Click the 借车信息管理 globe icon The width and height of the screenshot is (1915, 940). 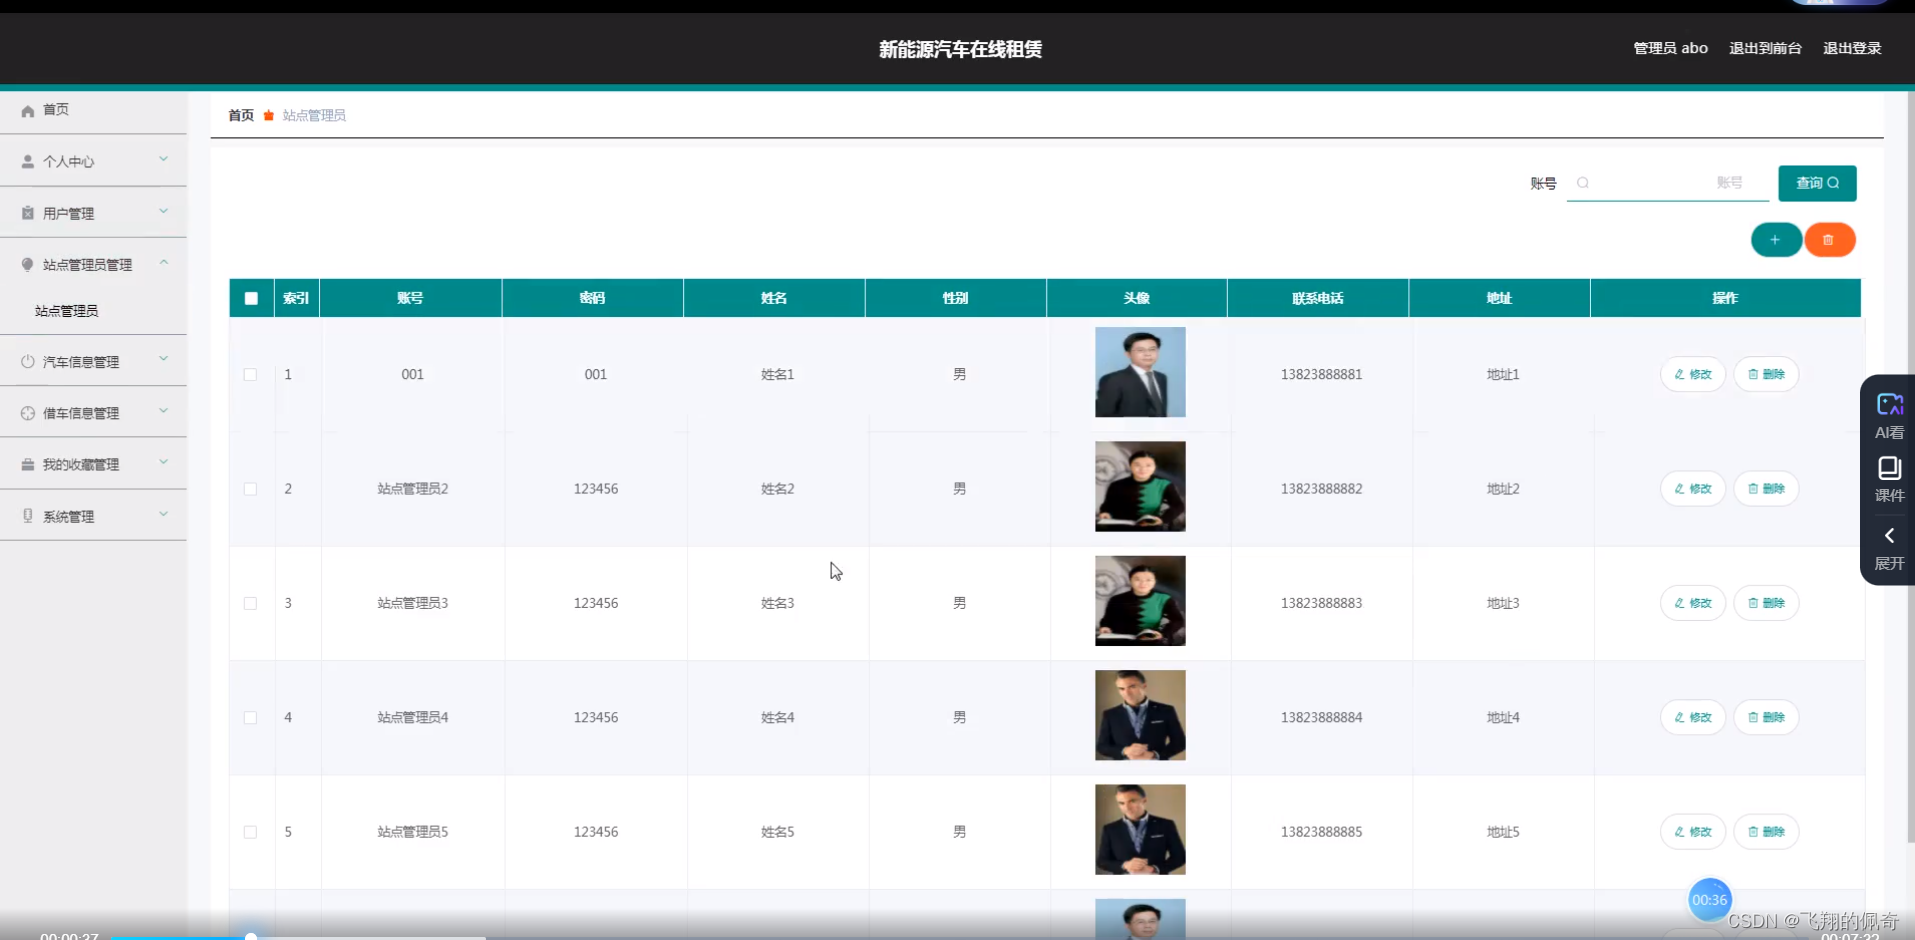pos(27,412)
